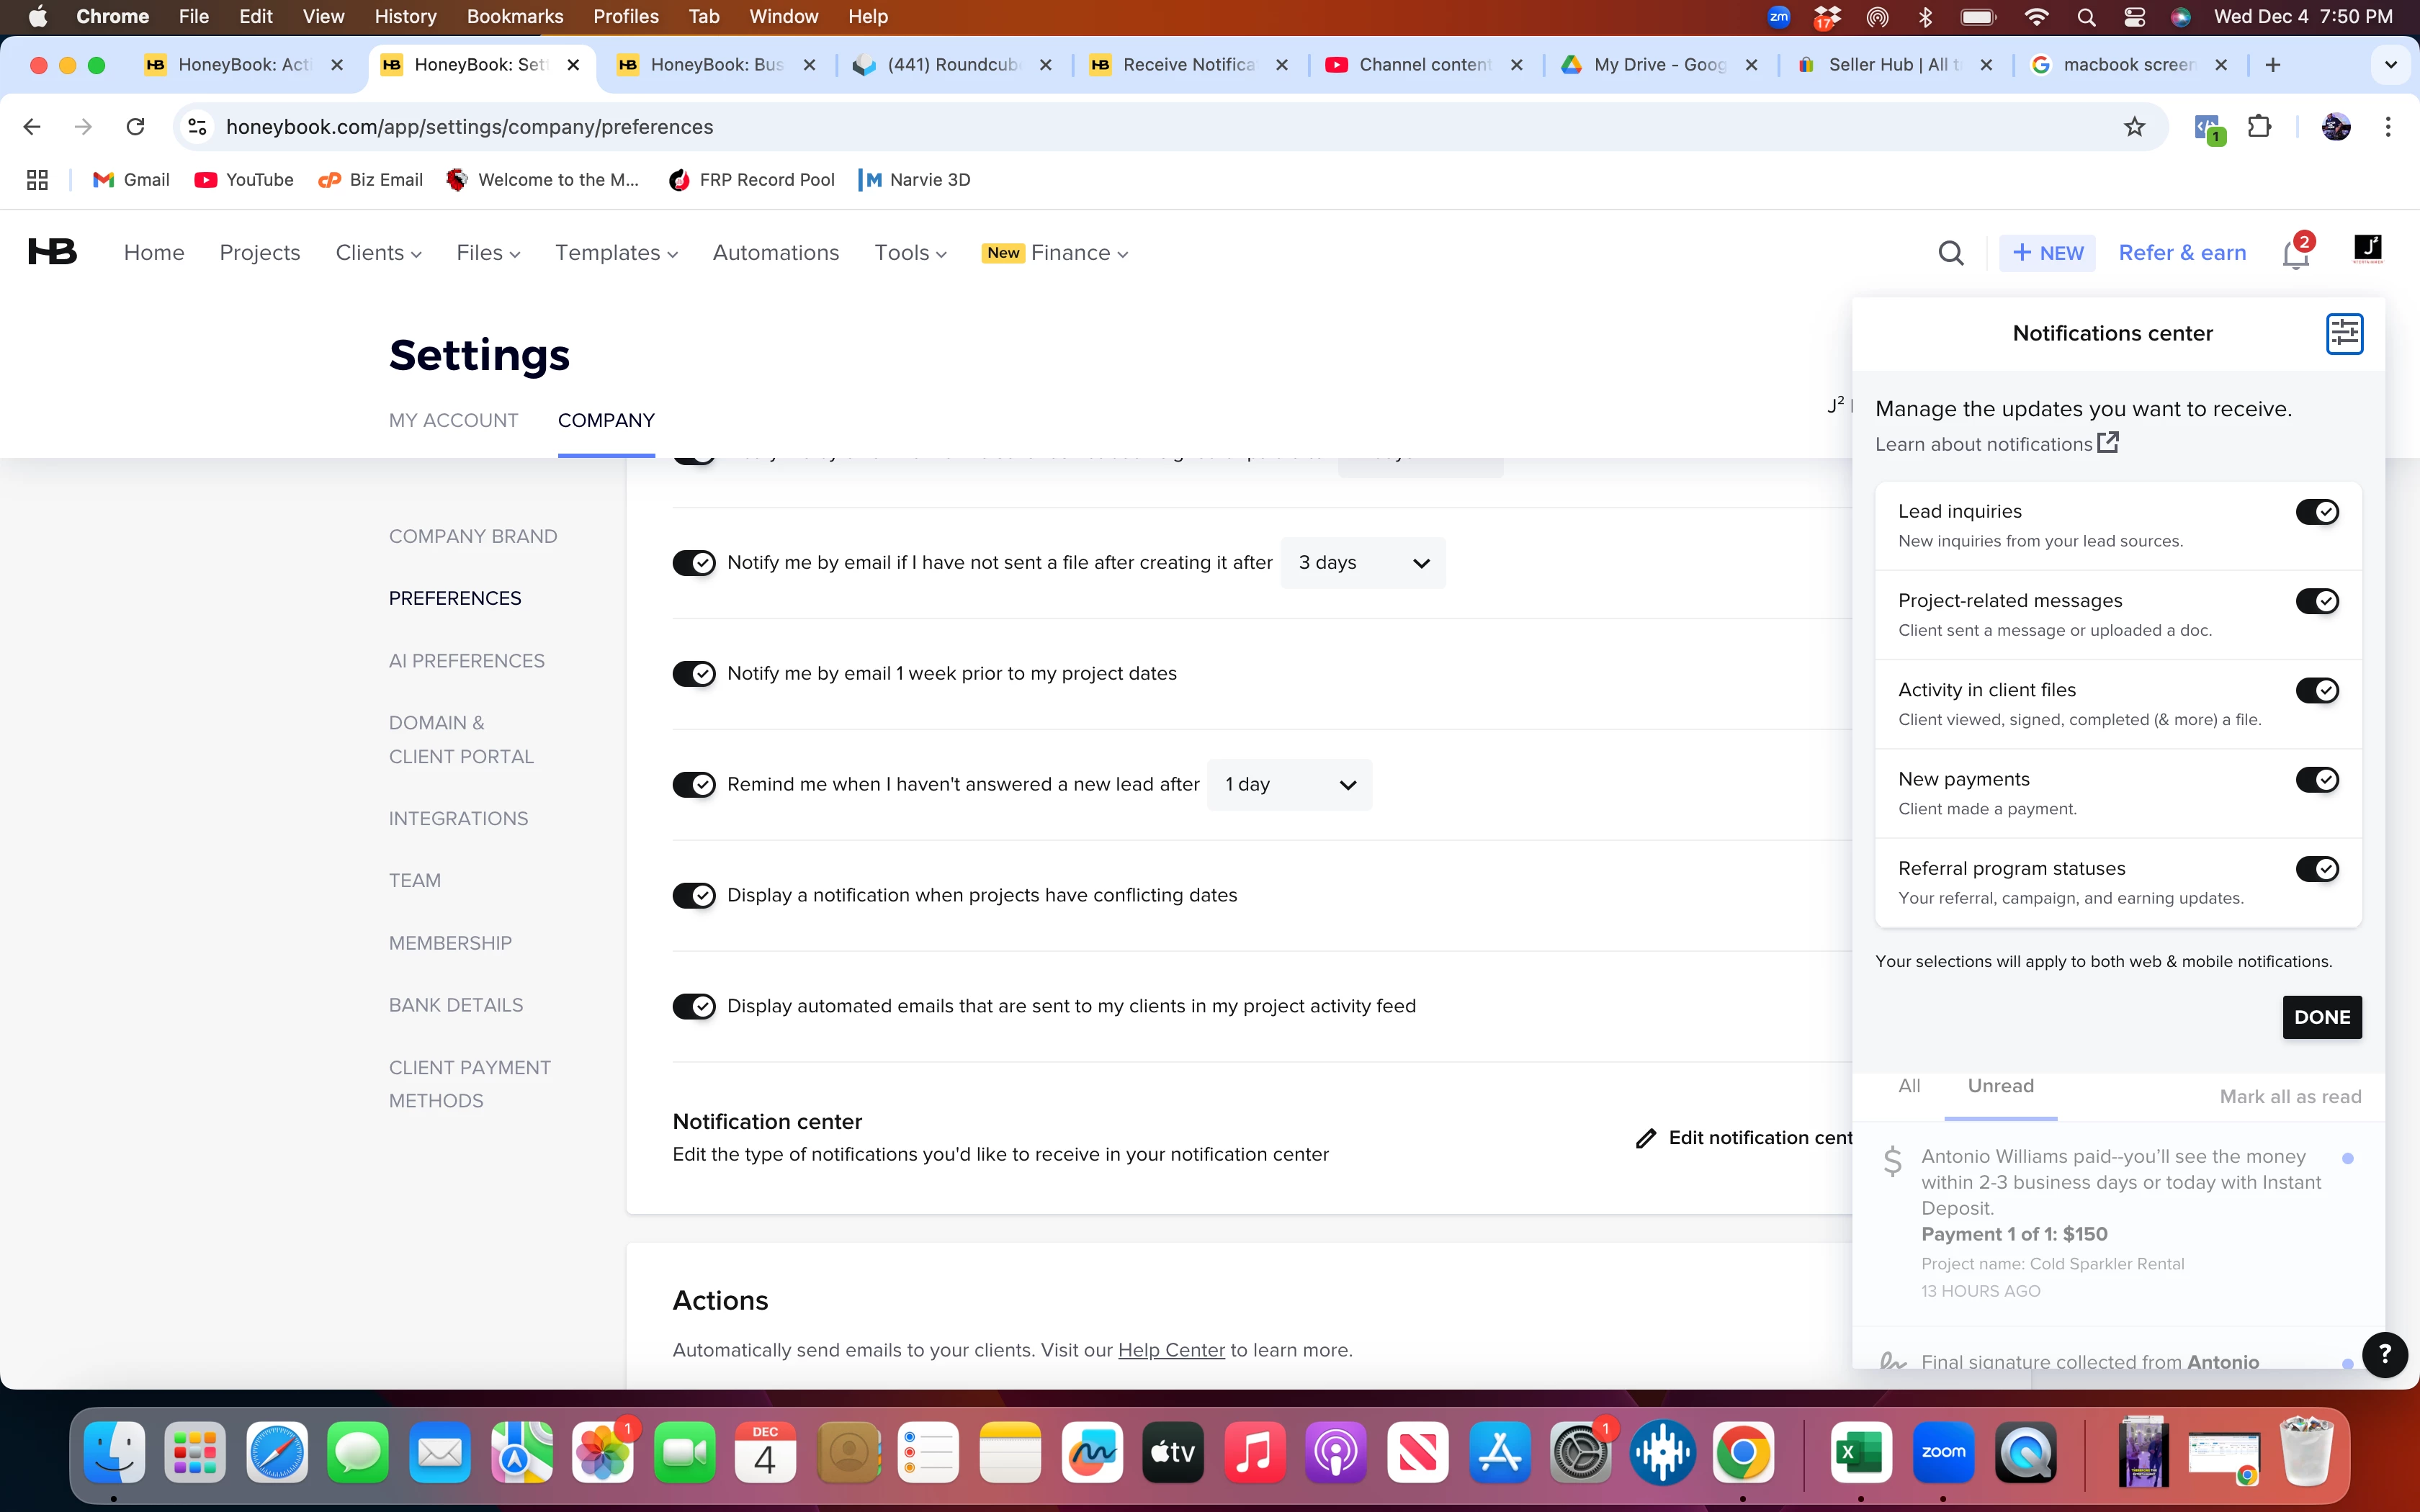Viewport: 2420px width, 1512px height.
Task: Open the 3 days dropdown
Action: (1362, 563)
